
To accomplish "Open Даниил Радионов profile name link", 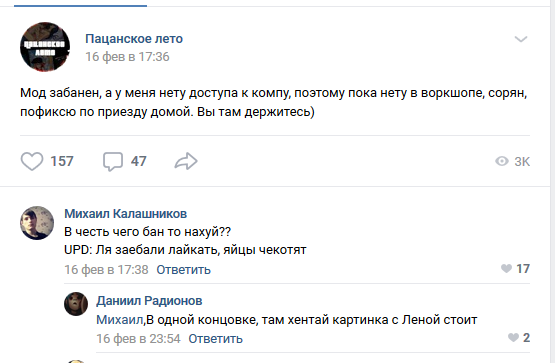I will 149,301.
